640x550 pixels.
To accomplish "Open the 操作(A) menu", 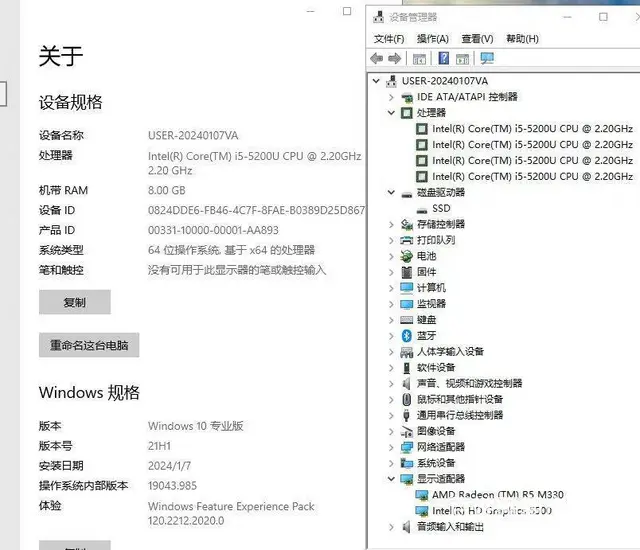I will 433,39.
